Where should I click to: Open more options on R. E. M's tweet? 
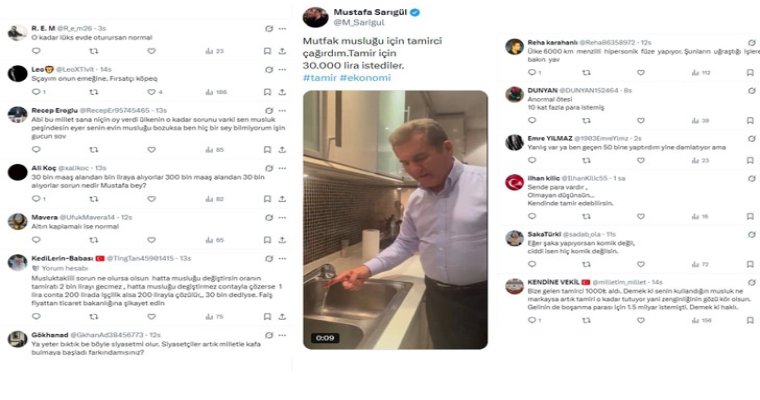tap(282, 29)
